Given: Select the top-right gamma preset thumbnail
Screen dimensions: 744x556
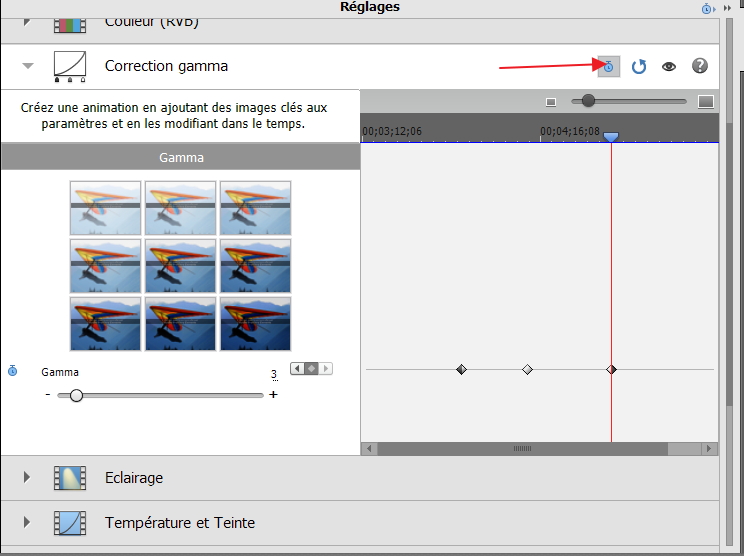Looking at the screenshot, I should click(x=255, y=208).
